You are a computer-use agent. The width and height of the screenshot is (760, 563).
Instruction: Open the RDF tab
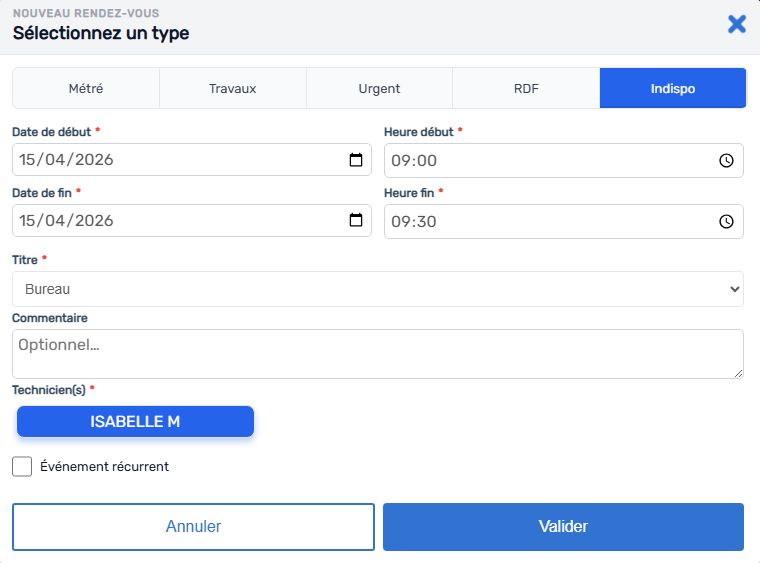click(526, 88)
